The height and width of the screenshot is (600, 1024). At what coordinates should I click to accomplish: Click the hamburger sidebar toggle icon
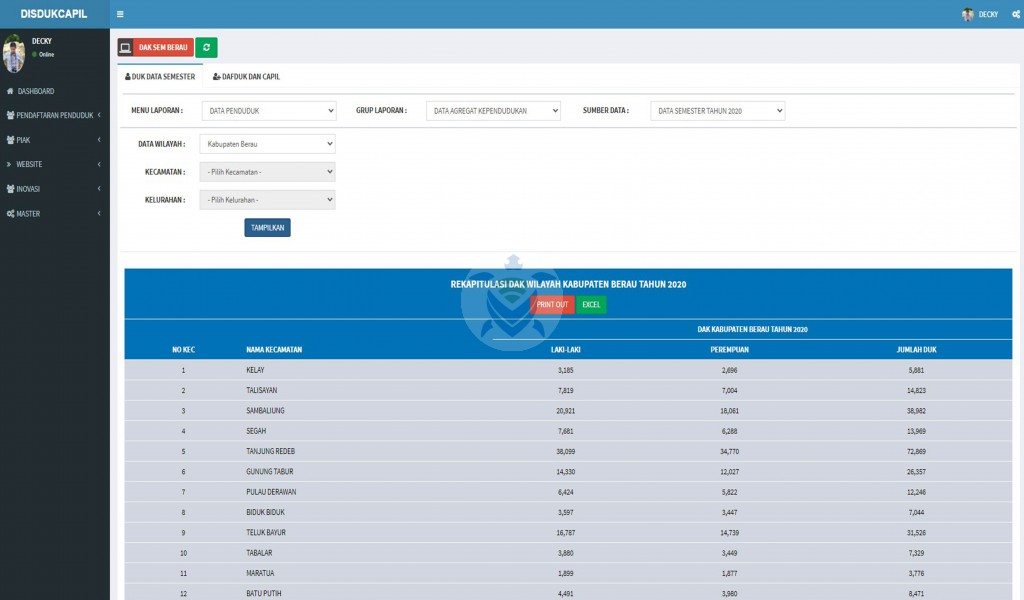pos(120,14)
